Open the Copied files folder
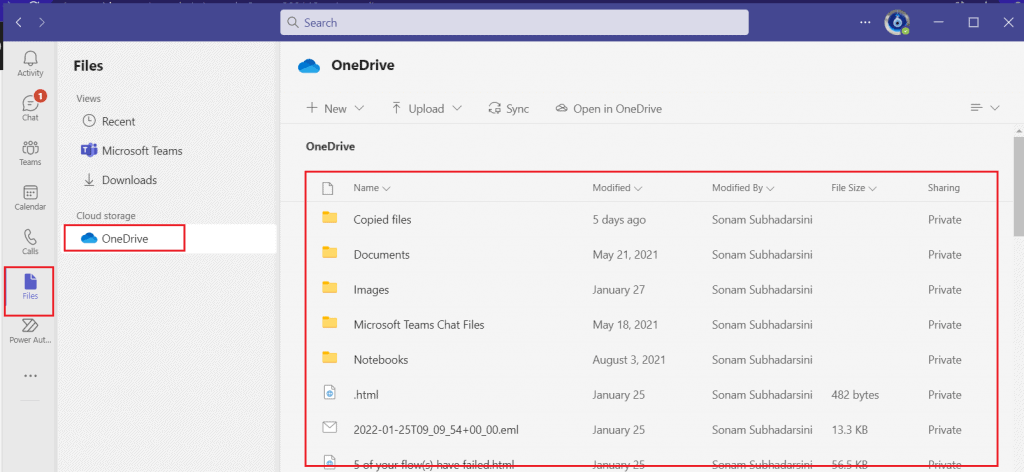1024x472 pixels. coord(382,220)
